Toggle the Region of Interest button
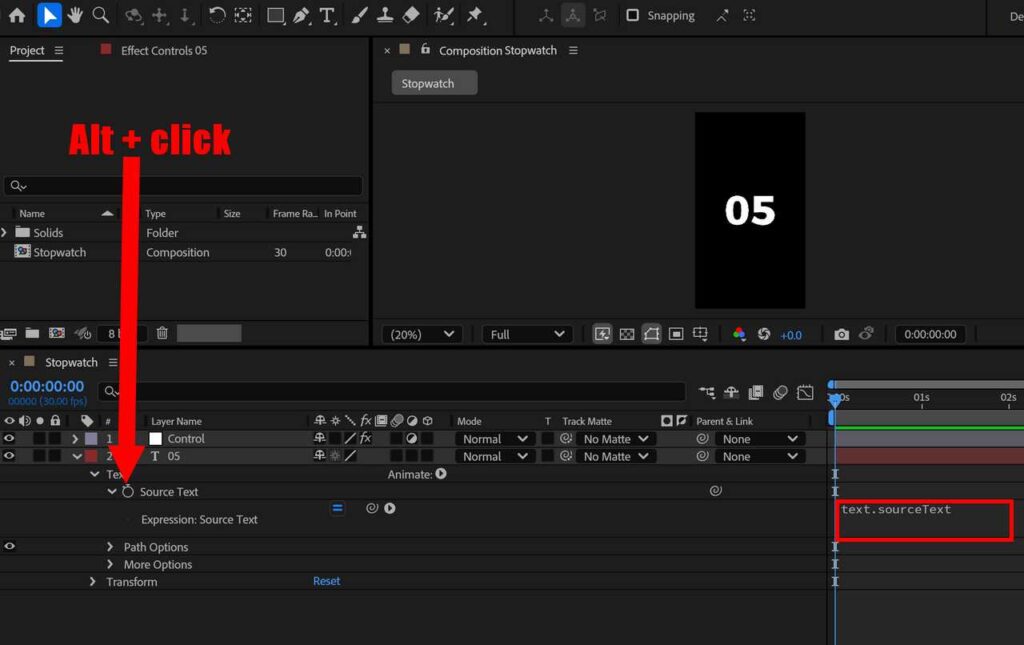The image size is (1024, 645). coord(676,334)
